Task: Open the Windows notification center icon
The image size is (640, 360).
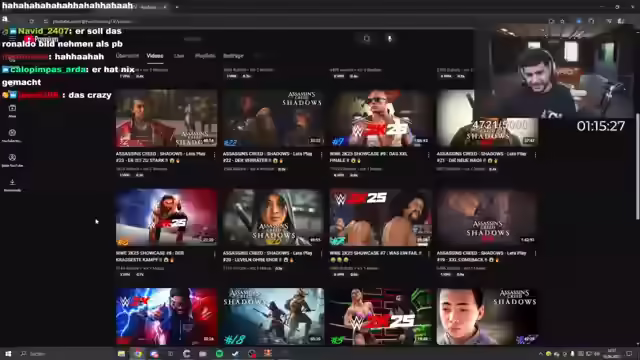Action: [x=629, y=353]
